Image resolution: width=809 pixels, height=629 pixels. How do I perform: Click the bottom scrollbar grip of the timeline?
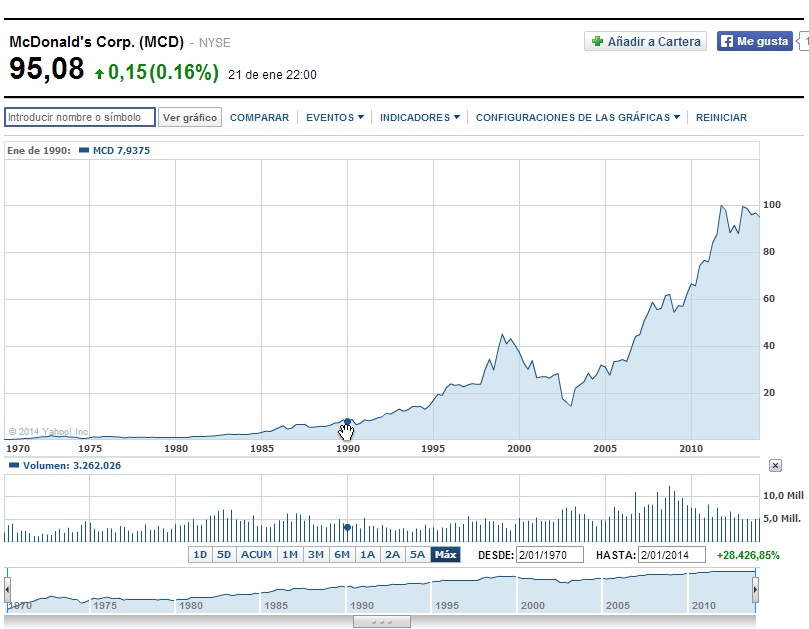pos(382,622)
